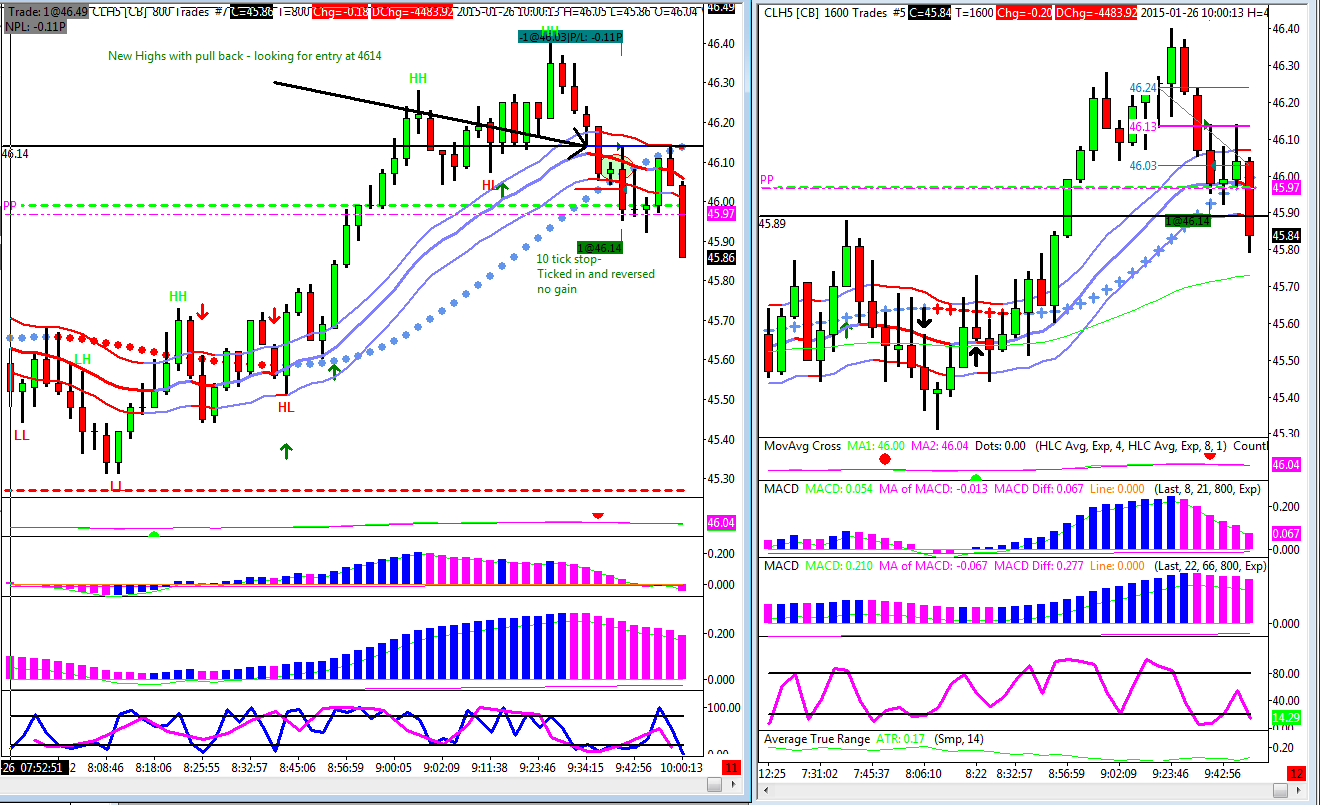Screen dimensions: 1320x805
Task: Click the "MA2: 46.04" value
Action: pos(942,444)
